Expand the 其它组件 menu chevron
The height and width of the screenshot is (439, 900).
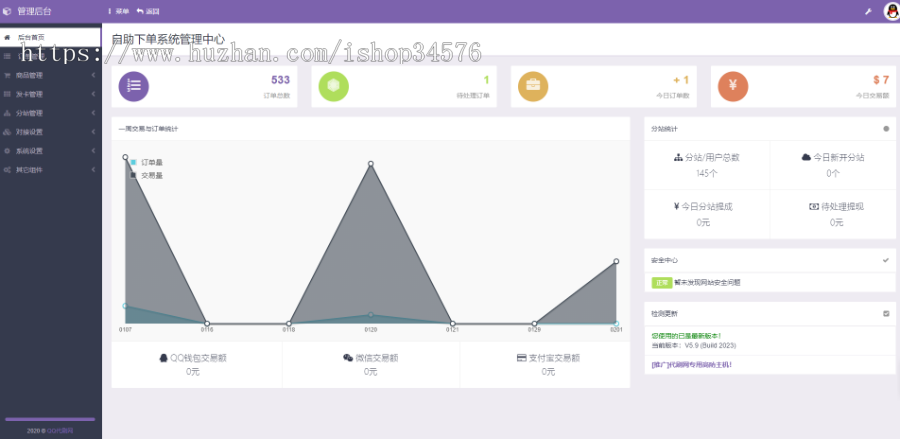click(93, 170)
